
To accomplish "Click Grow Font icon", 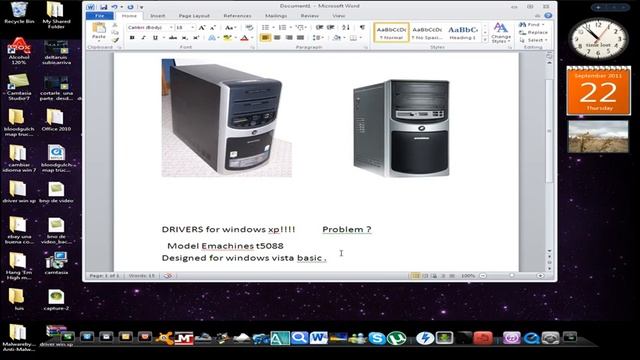I will click(x=202, y=27).
